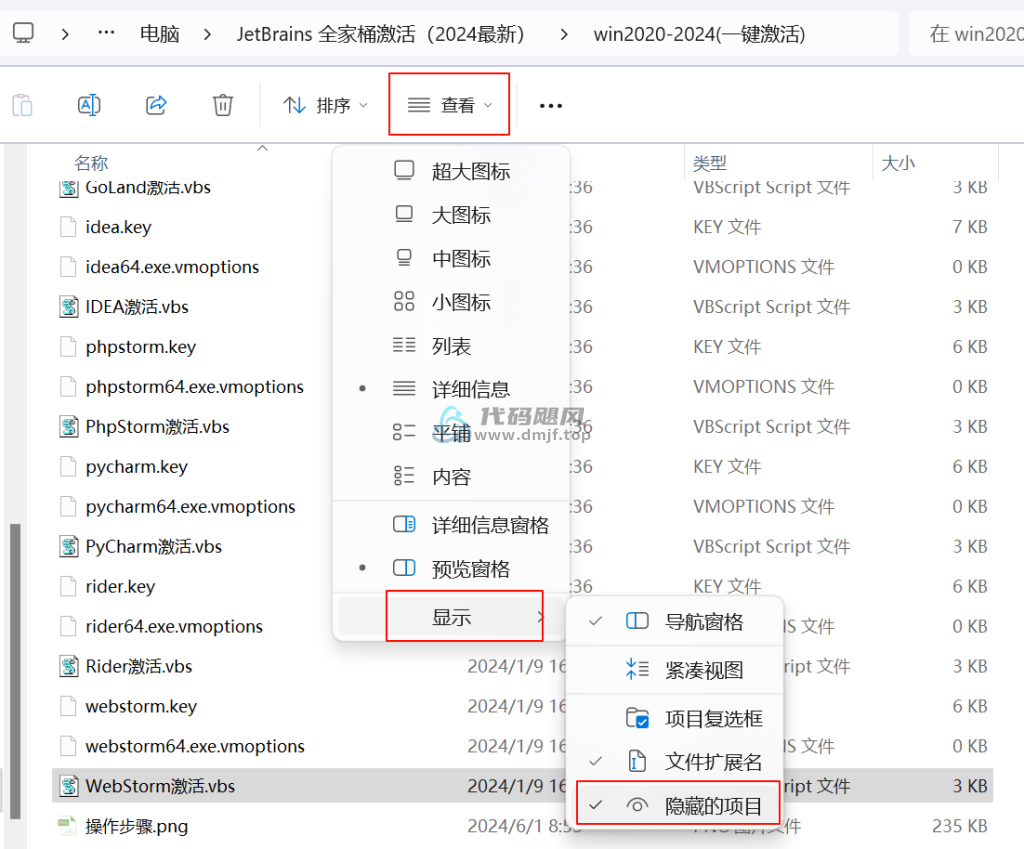Select 列表 view option
This screenshot has width=1024, height=849.
point(451,346)
